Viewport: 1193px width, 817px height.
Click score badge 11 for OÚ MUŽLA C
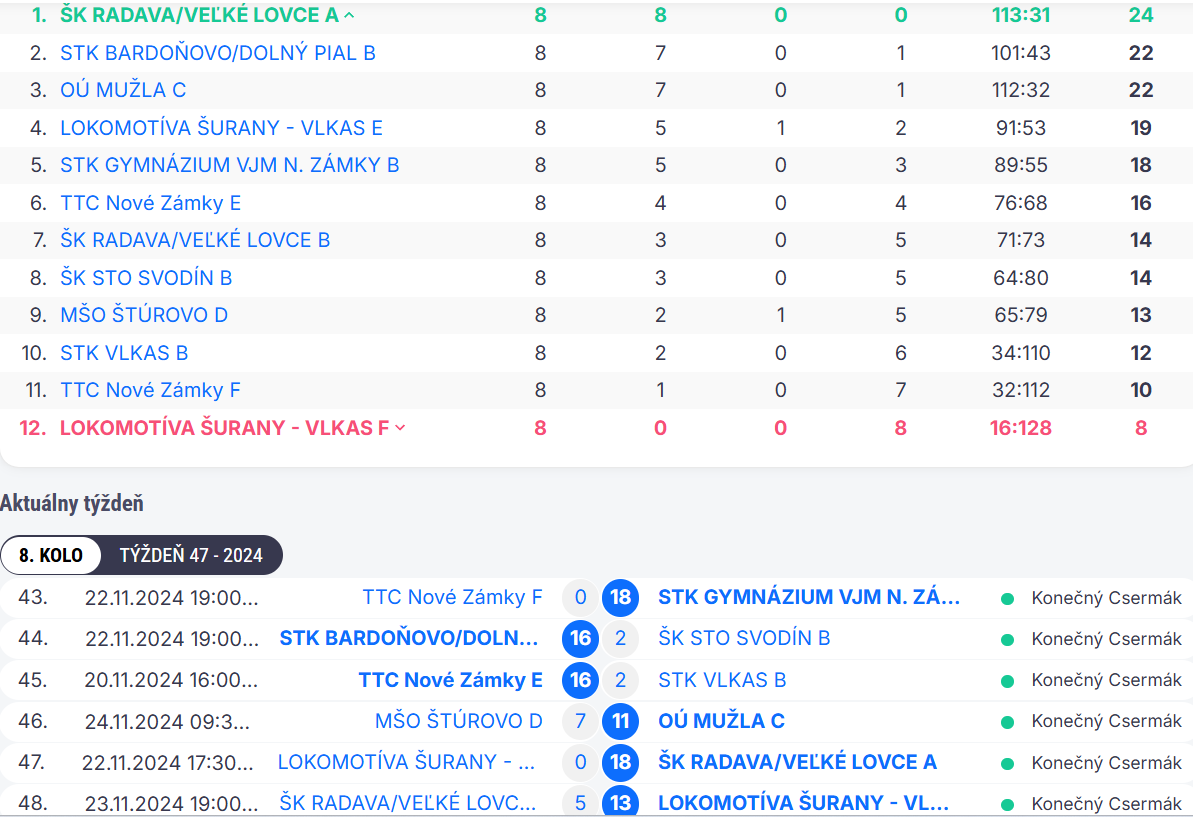coord(620,720)
